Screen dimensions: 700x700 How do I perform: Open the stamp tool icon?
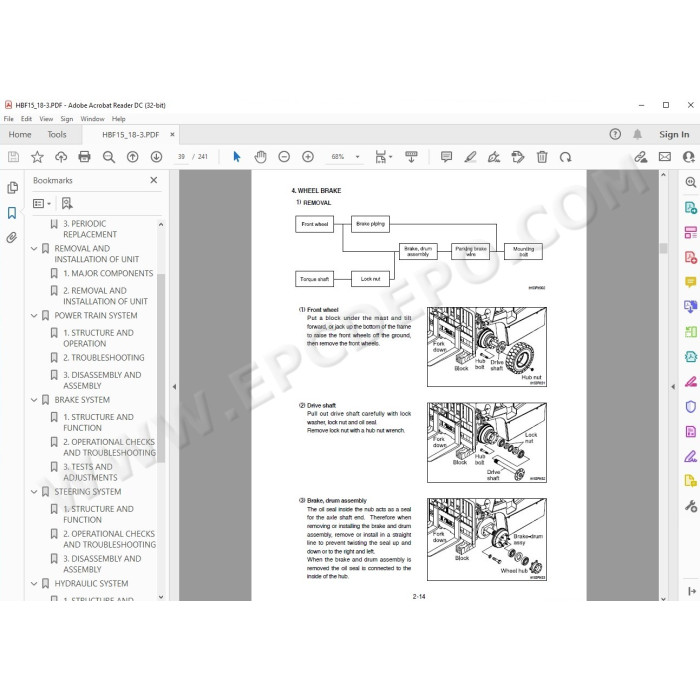point(518,157)
